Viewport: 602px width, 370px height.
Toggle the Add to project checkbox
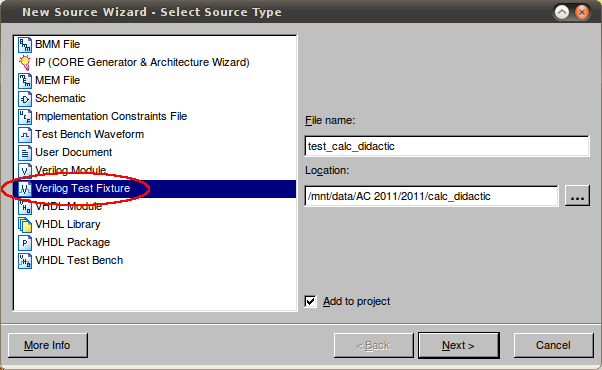tap(311, 302)
